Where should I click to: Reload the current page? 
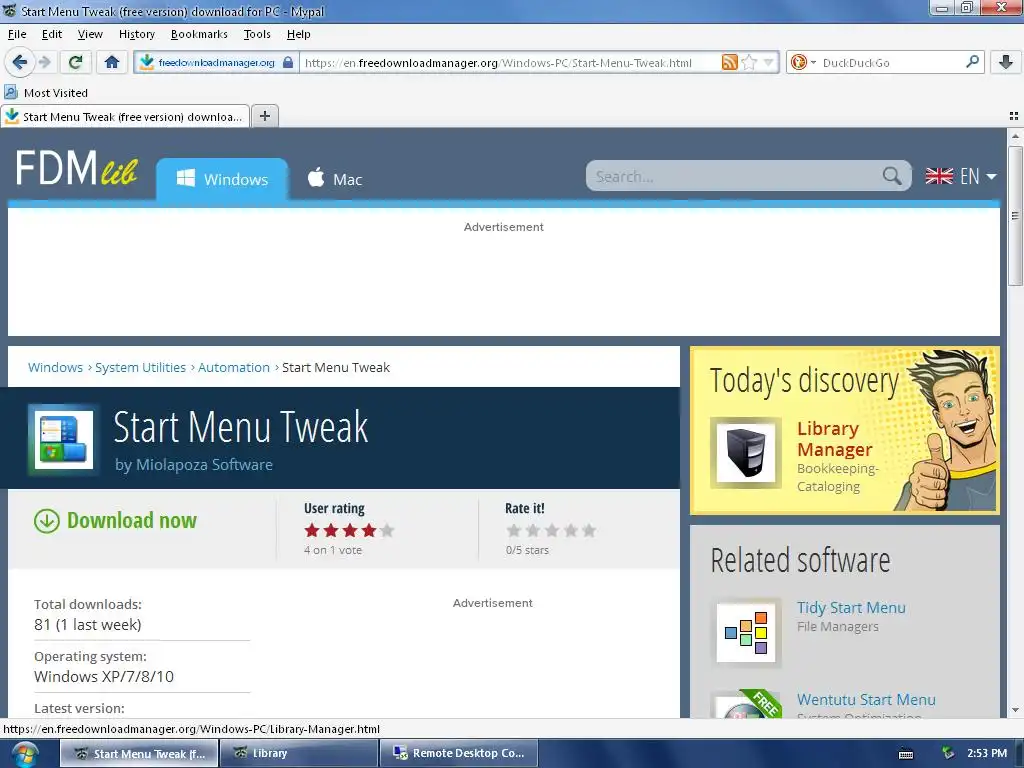pyautogui.click(x=75, y=63)
